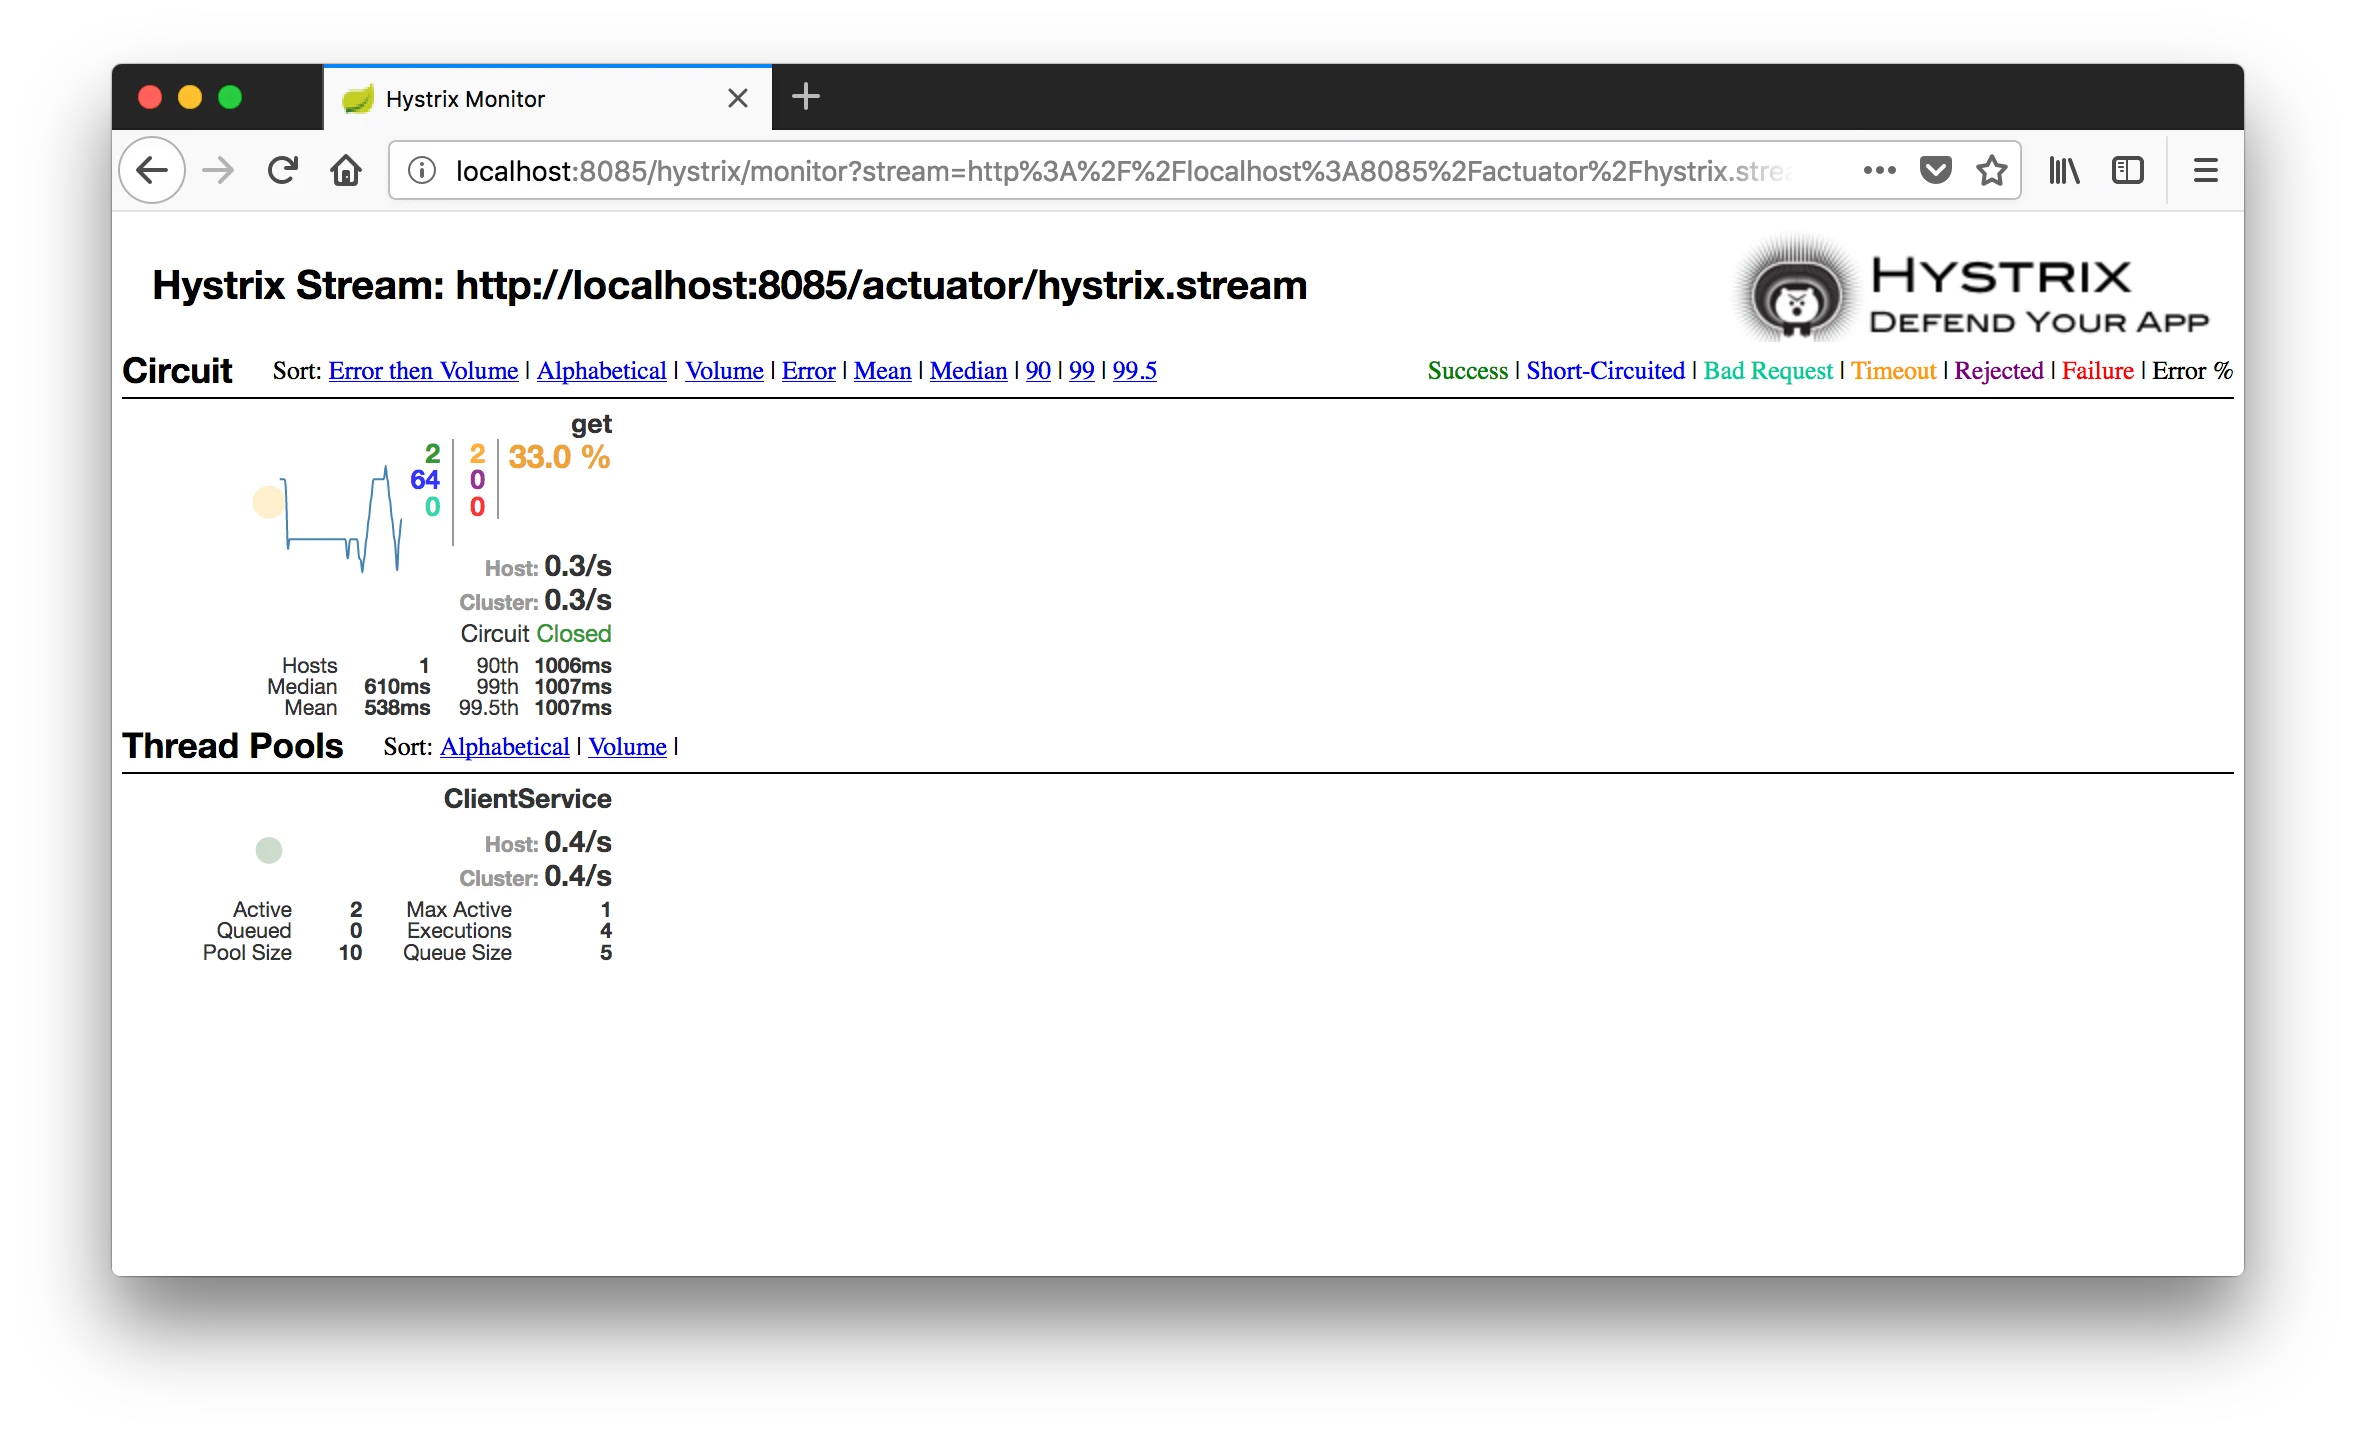Sort circuits by 99.5 percentile
The image size is (2356, 1436).
[x=1134, y=371]
